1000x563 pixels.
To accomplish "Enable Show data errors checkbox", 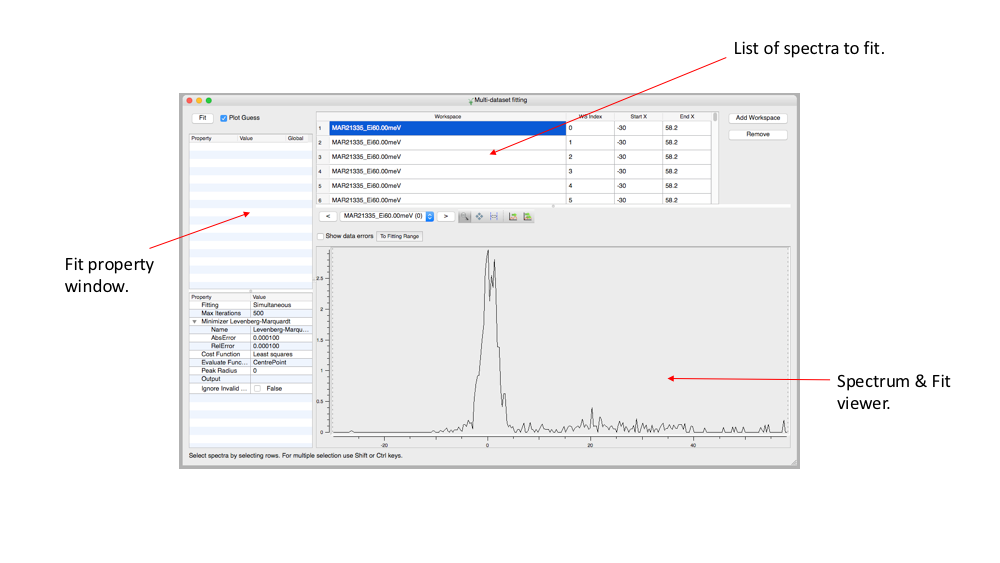I will click(x=321, y=236).
